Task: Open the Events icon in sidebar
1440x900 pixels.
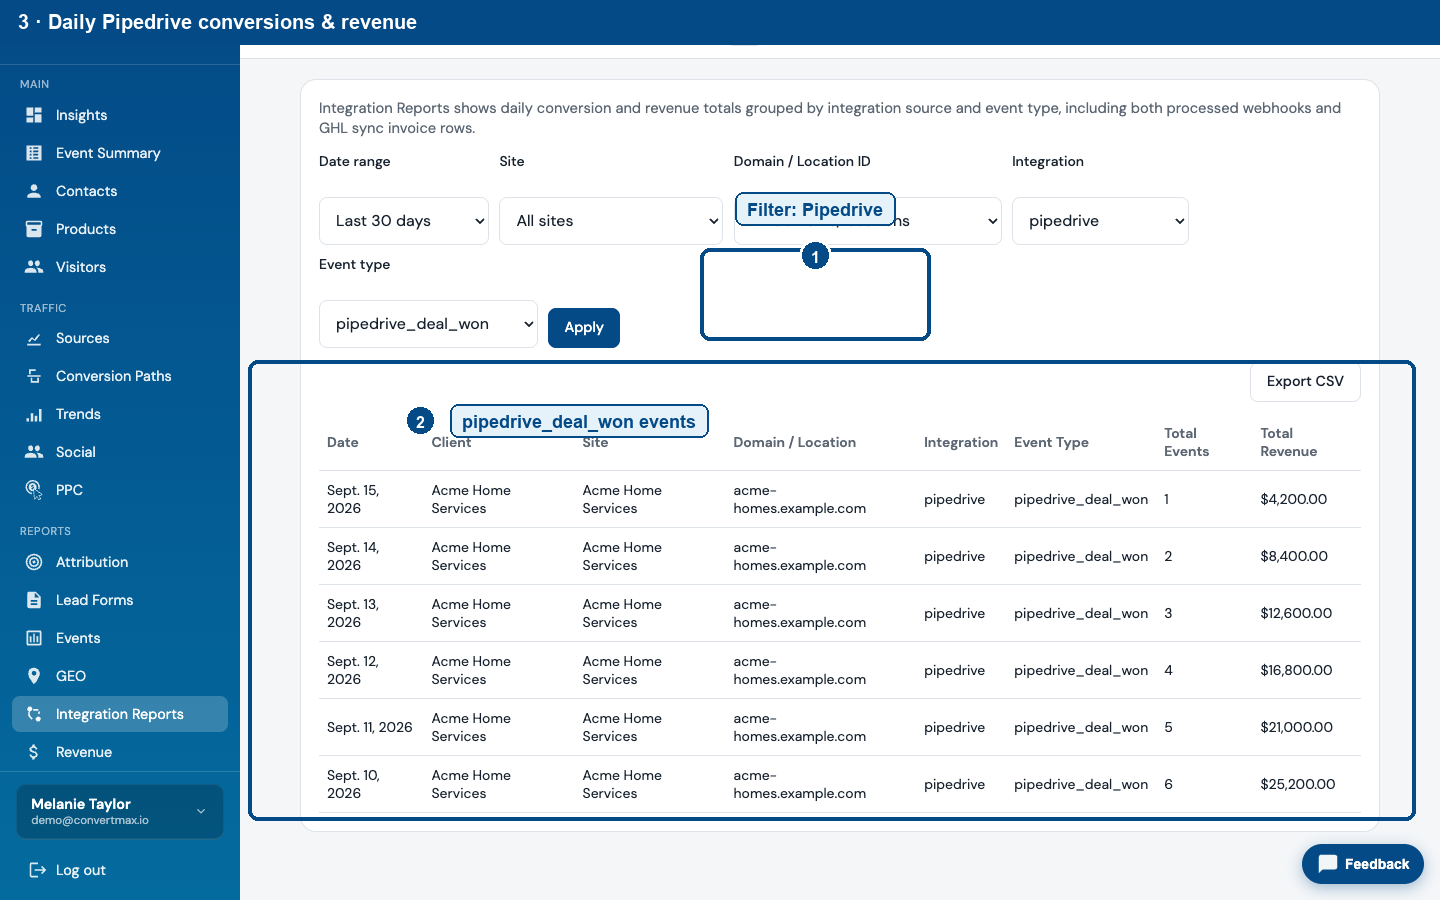Action: point(34,638)
